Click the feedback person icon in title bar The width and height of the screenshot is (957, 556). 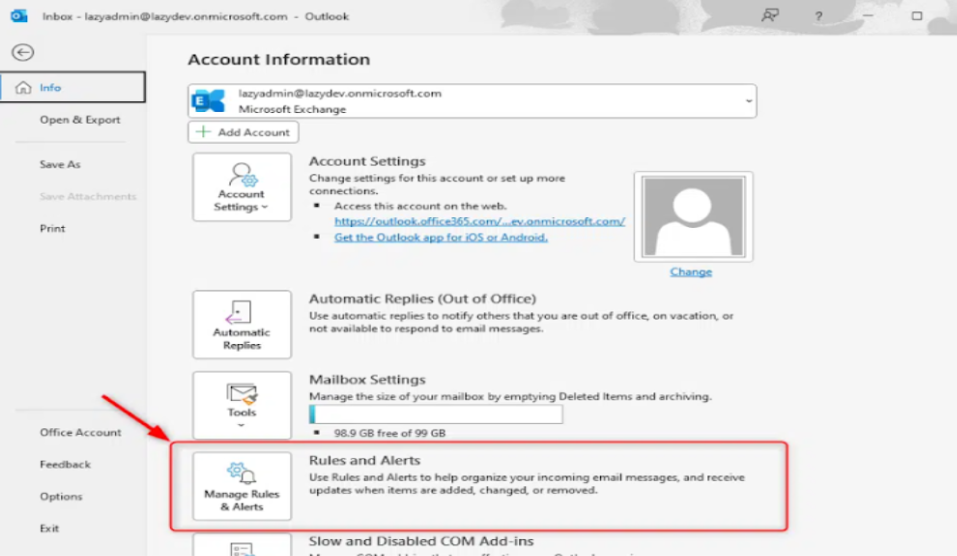(x=770, y=15)
